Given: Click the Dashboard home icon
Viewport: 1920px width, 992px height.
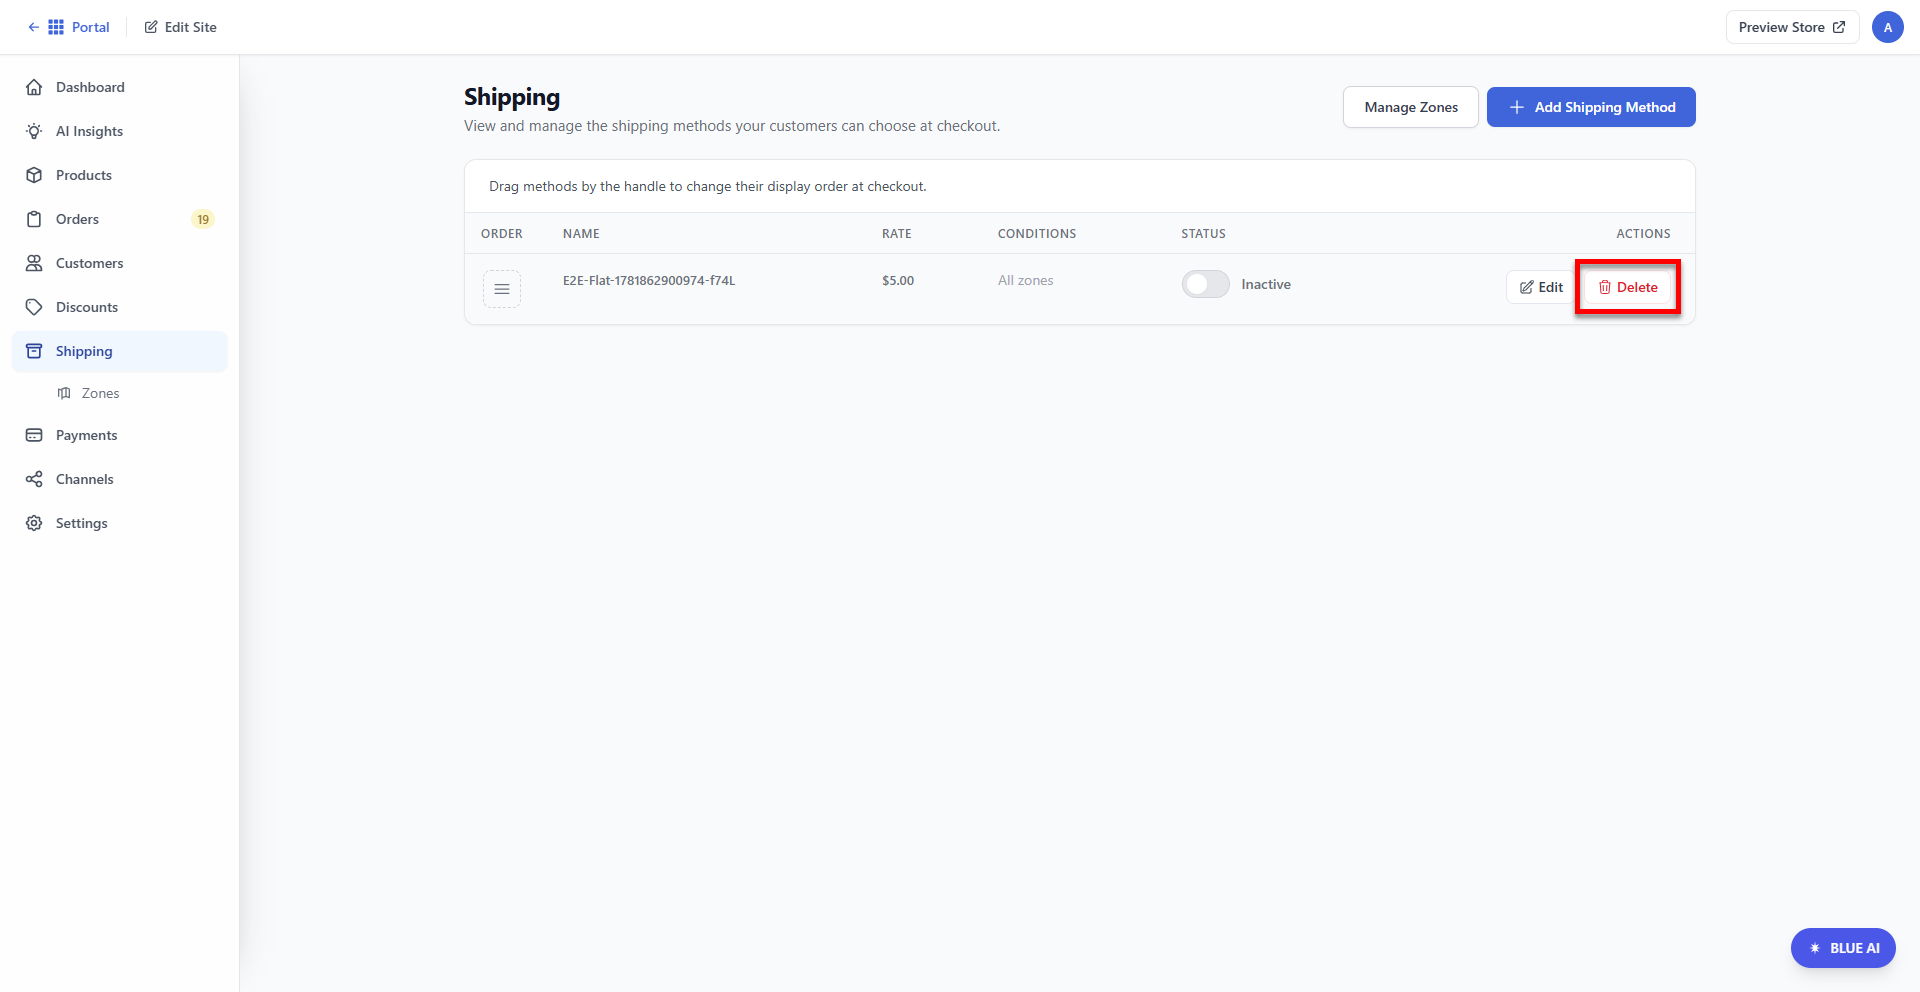Looking at the screenshot, I should 34,87.
